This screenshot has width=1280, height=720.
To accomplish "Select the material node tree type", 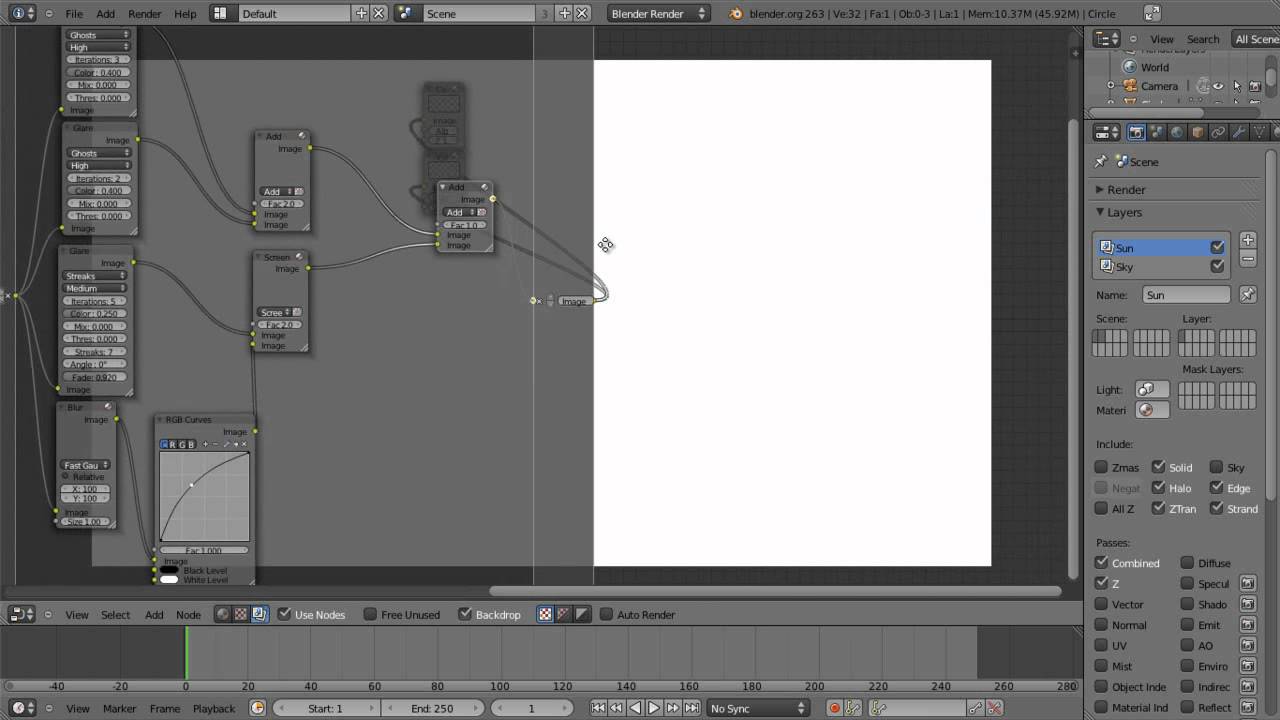I will [x=223, y=614].
